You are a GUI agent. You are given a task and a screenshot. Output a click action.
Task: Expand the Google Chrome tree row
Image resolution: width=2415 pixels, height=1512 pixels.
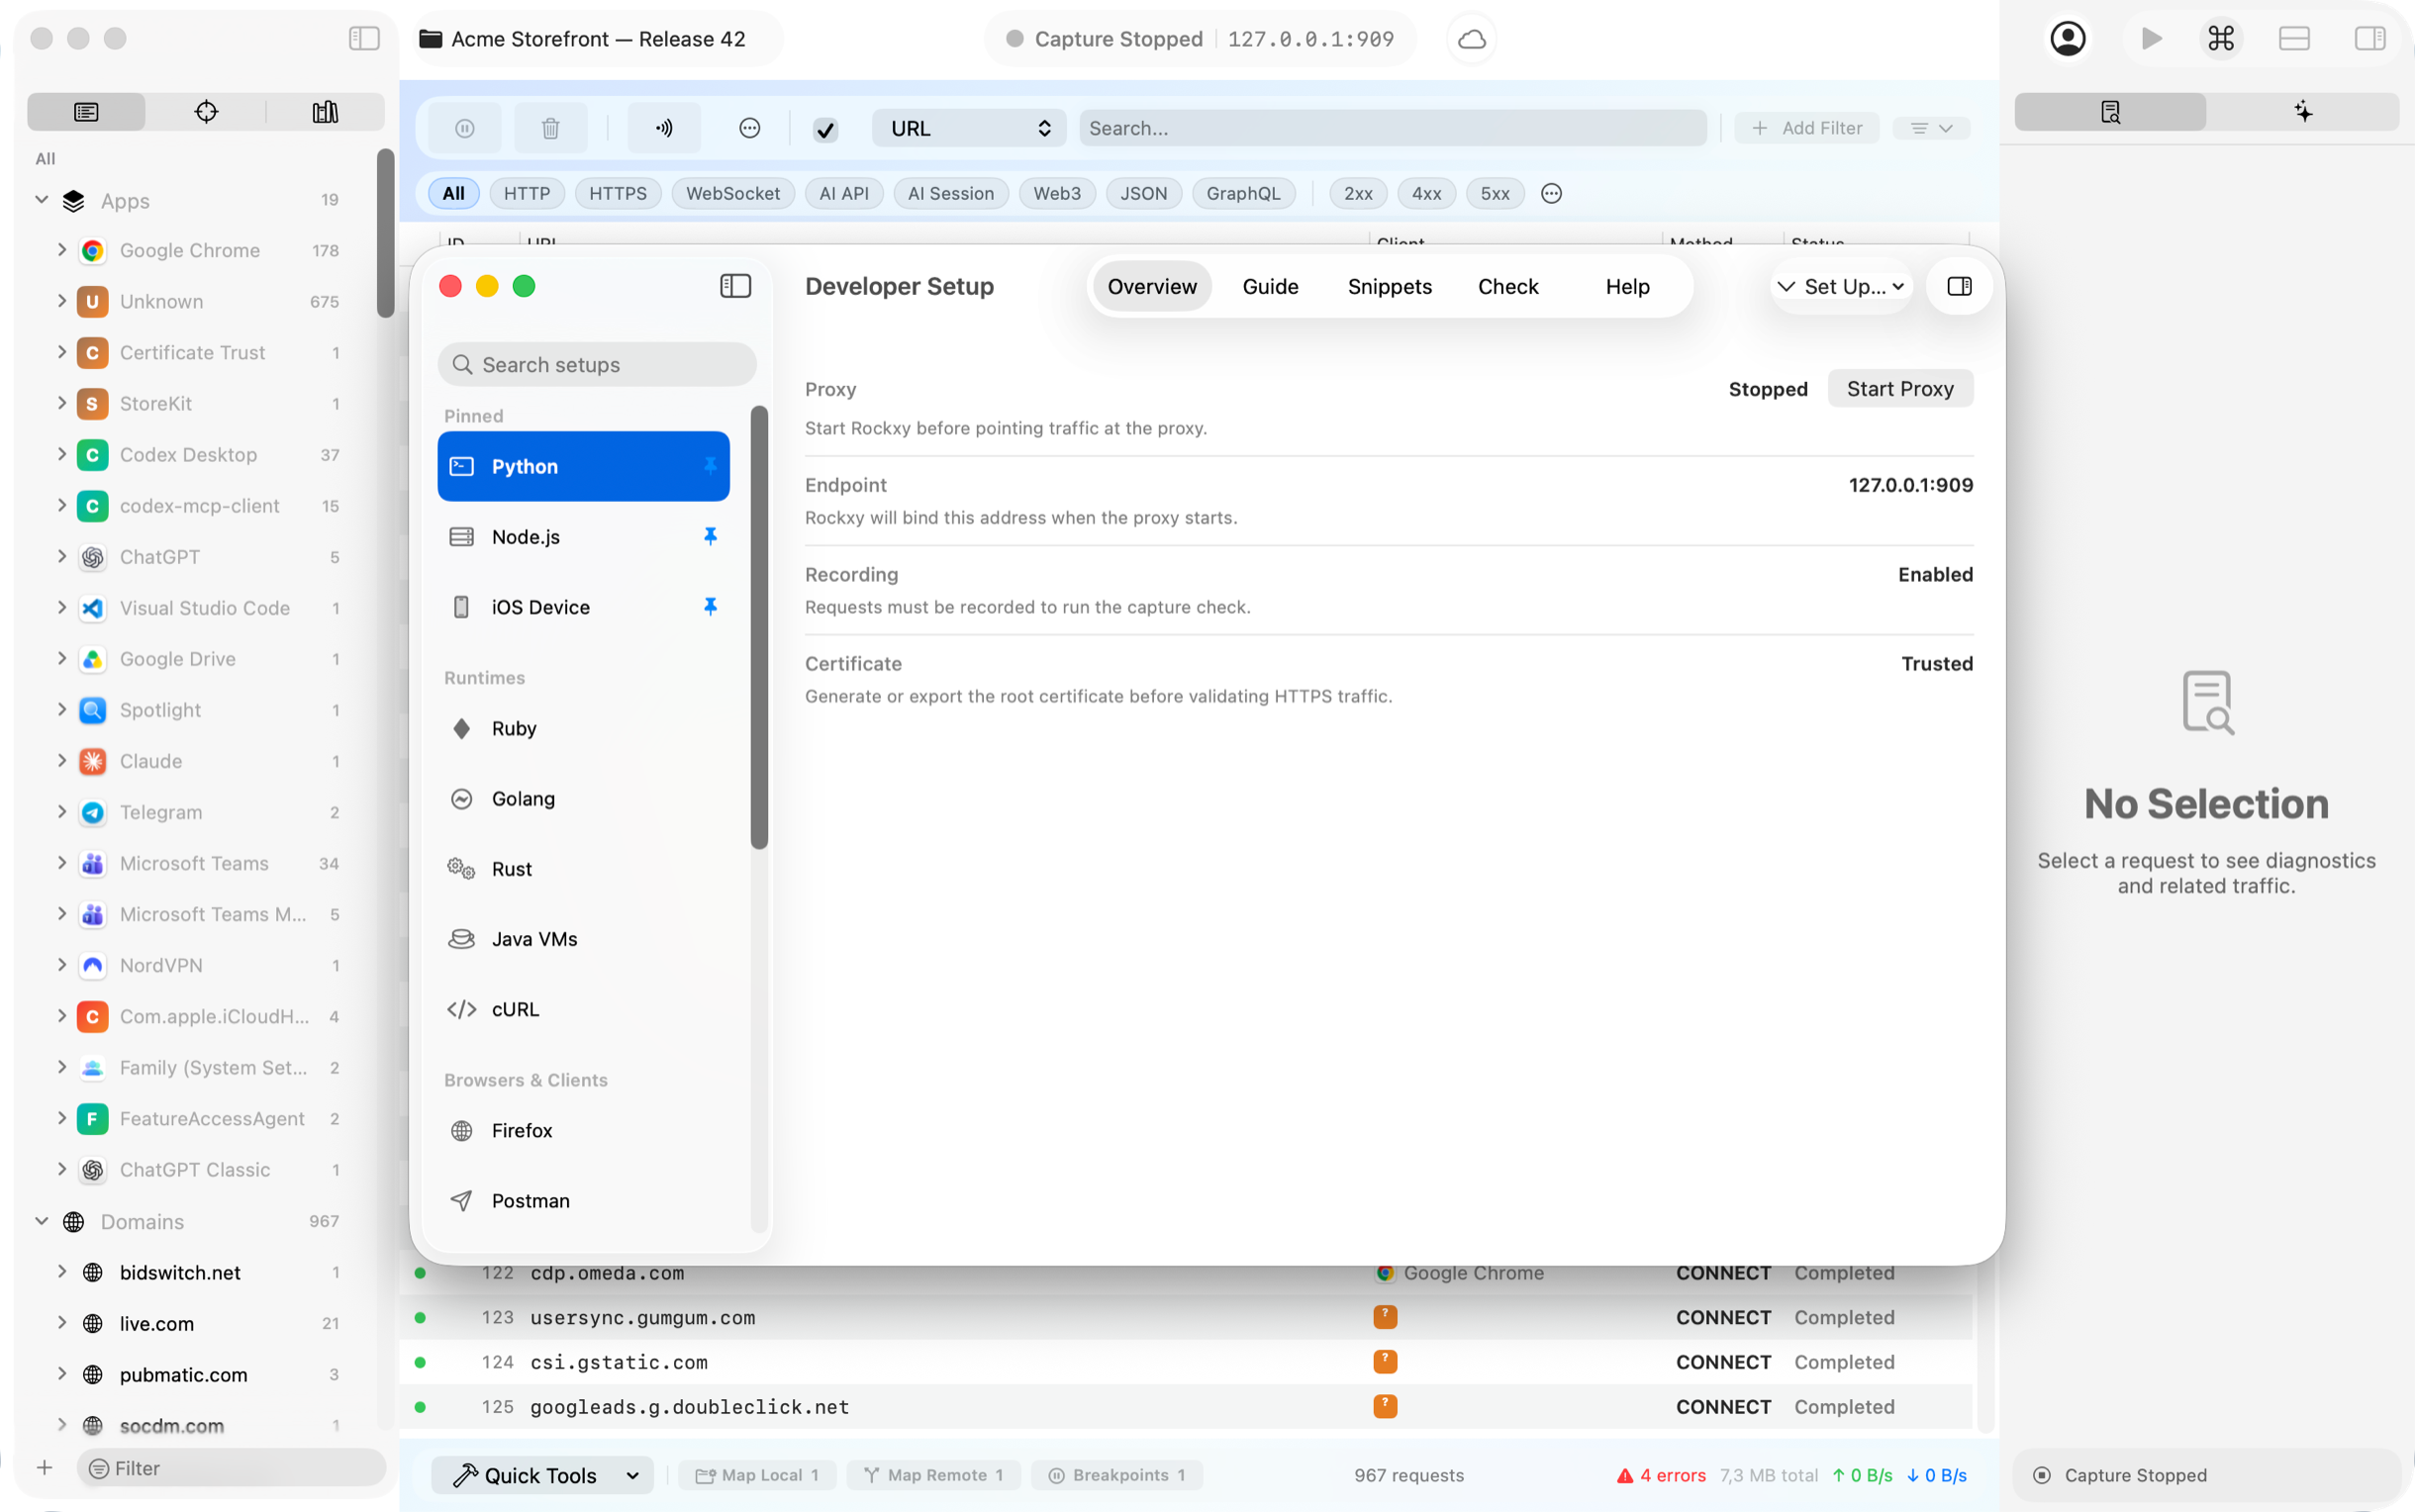62,250
